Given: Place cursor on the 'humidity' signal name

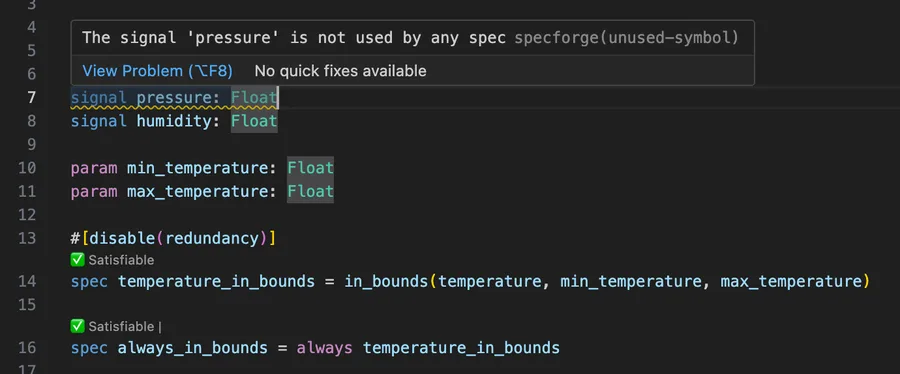Looking at the screenshot, I should 173,121.
